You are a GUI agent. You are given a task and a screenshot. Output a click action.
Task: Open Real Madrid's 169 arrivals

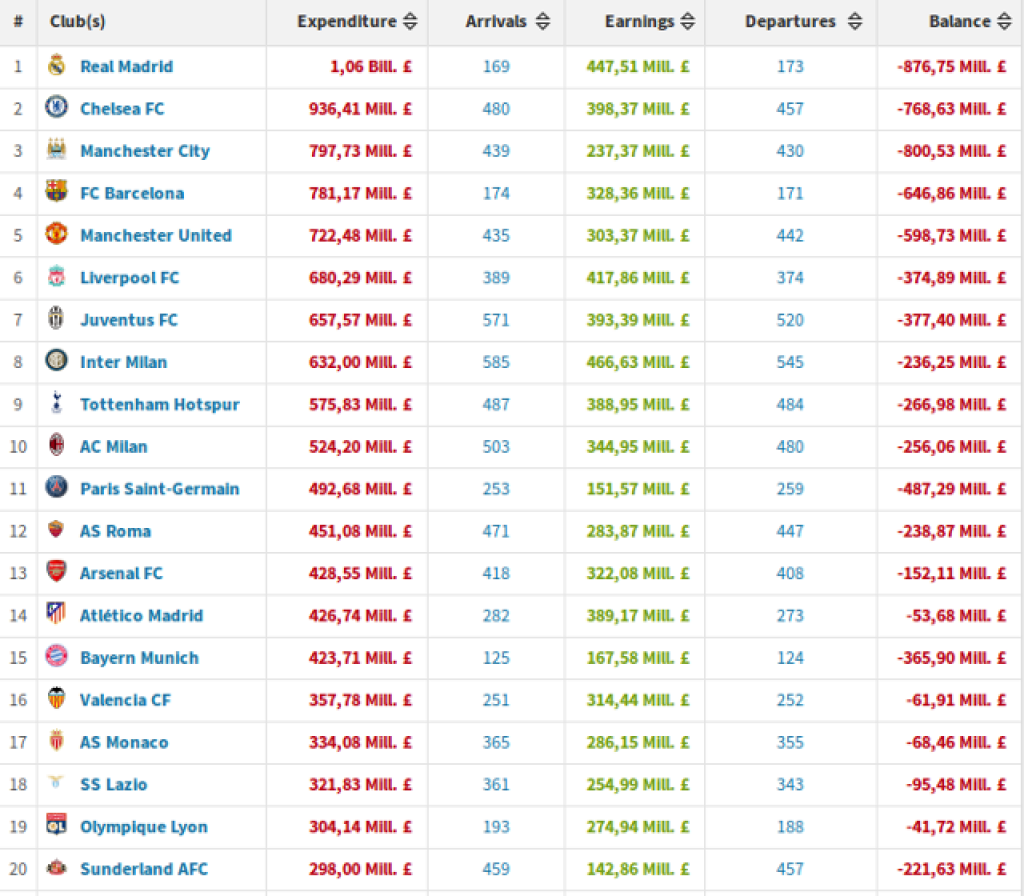496,67
